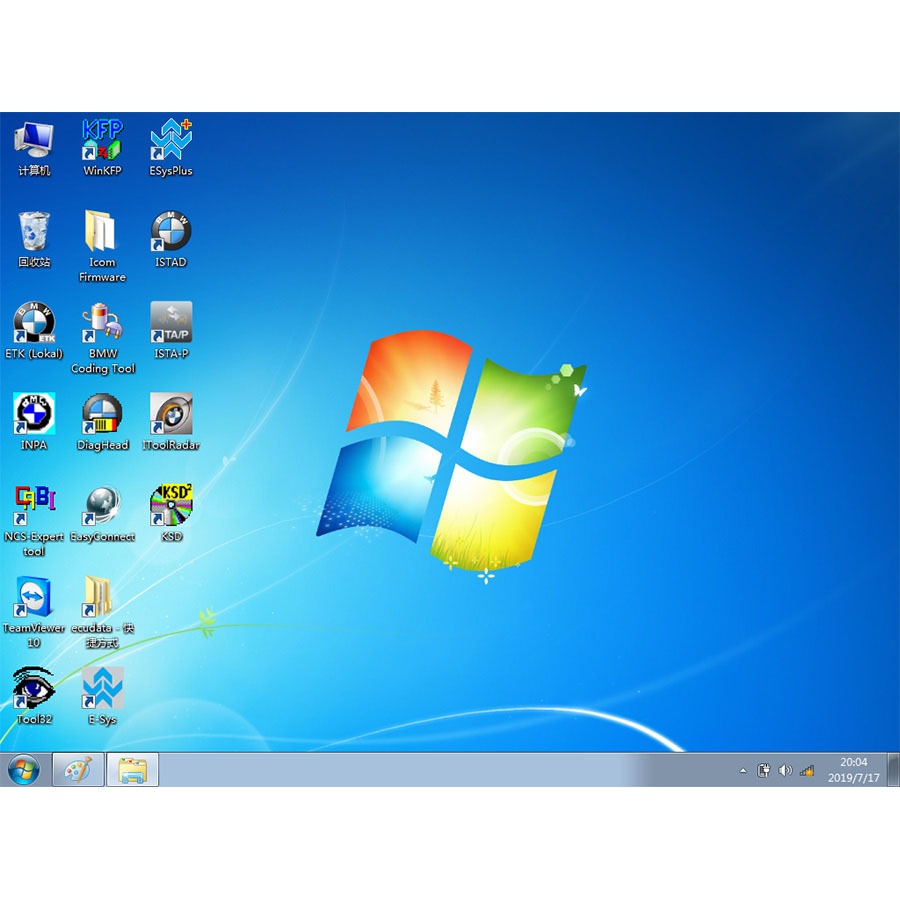Open the Icom Firmware folder
The image size is (900, 900).
(102, 246)
